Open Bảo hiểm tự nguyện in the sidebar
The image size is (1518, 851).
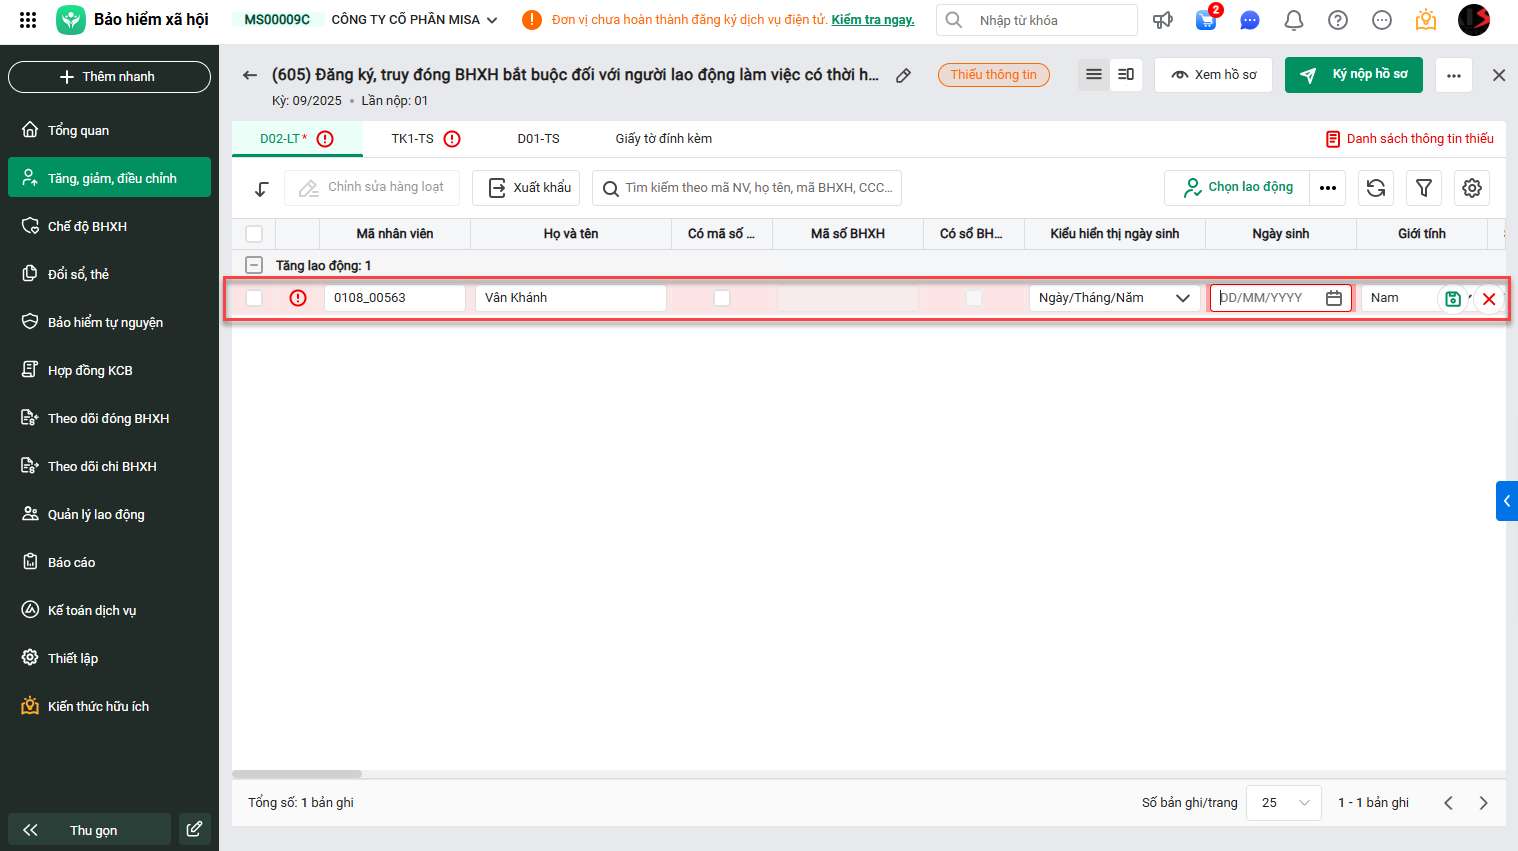109,322
